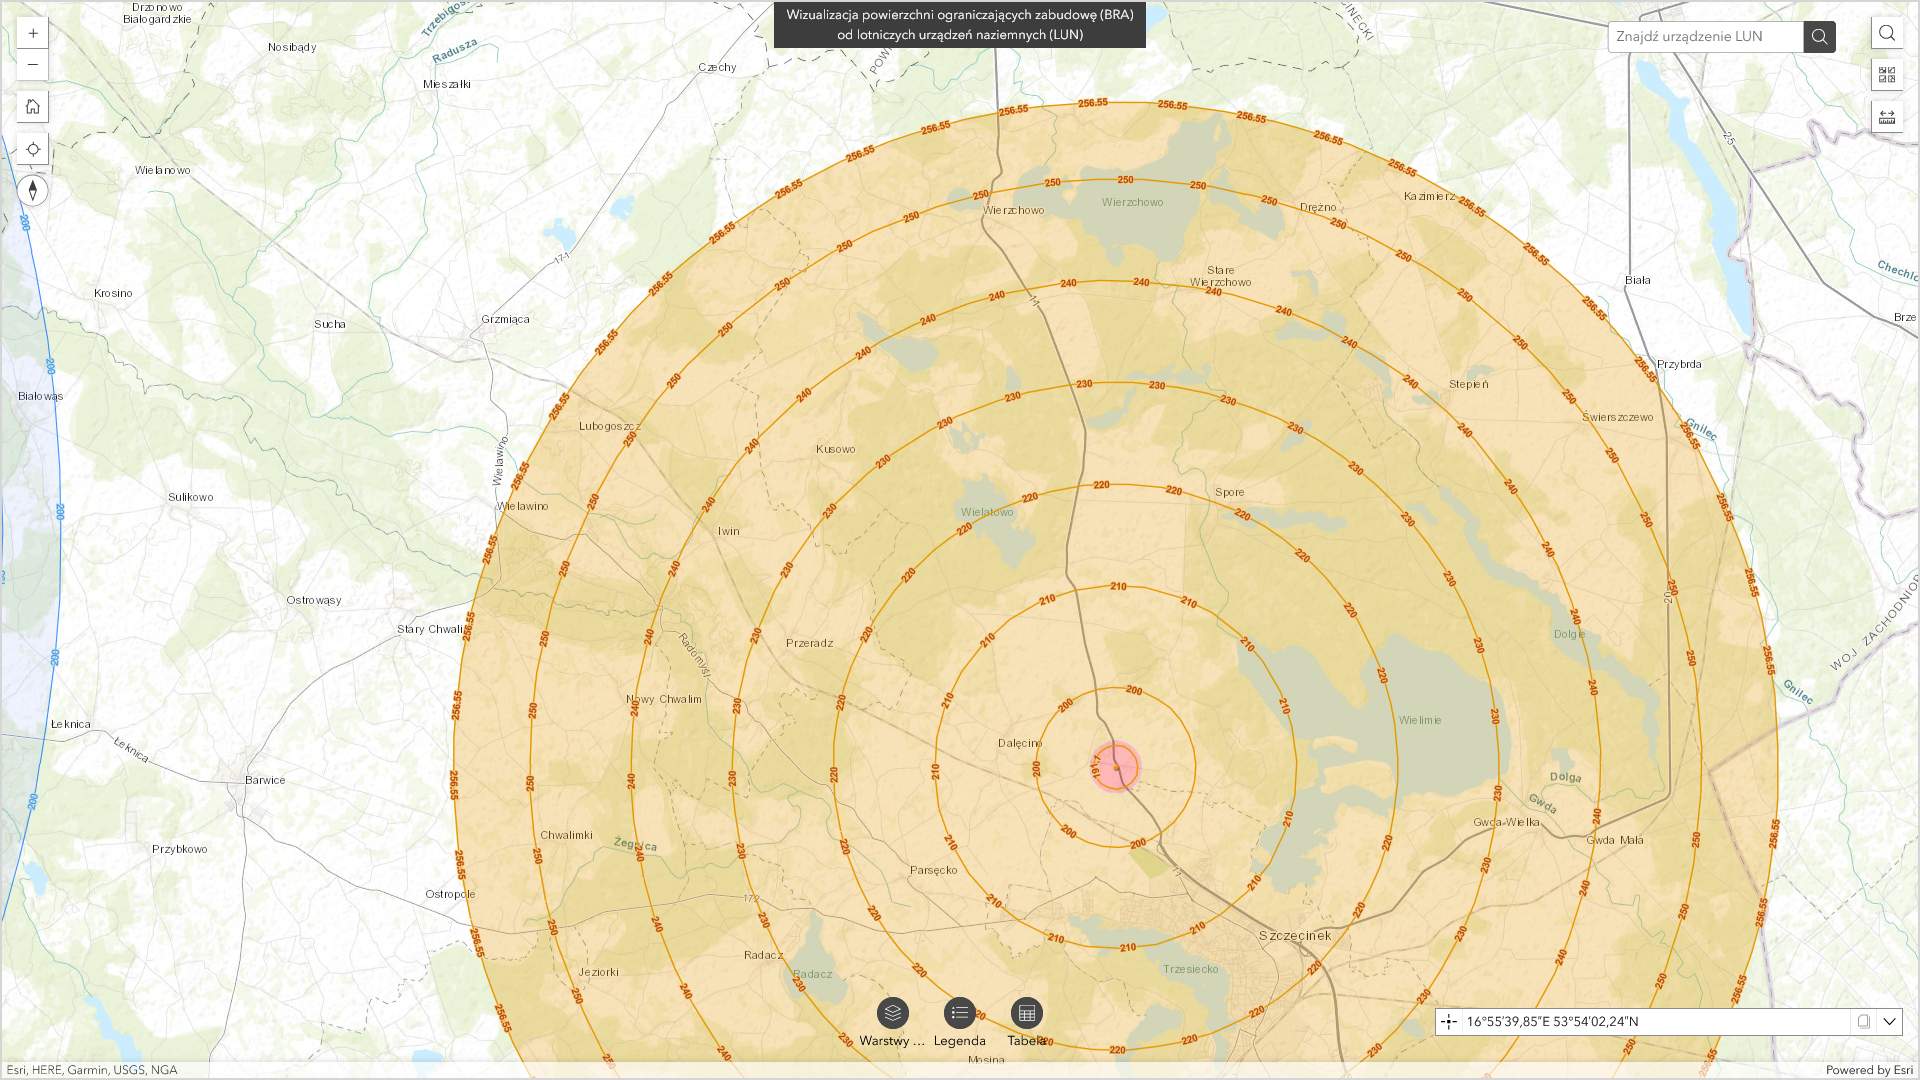The height and width of the screenshot is (1080, 1920).
Task: Zoom in with the plus button
Action: click(x=33, y=33)
